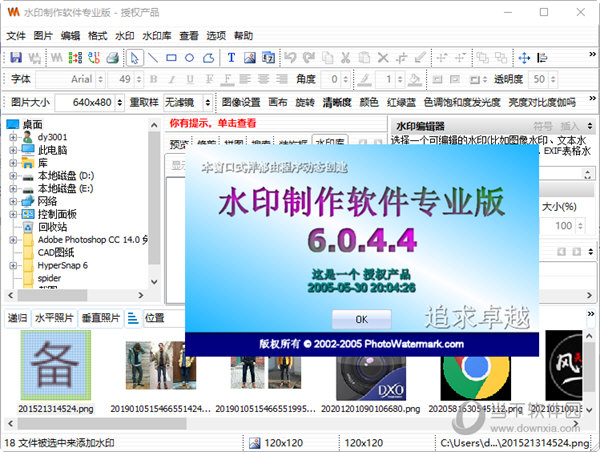Image resolution: width=600 pixels, height=452 pixels.
Task: Select the ellipse shape tool
Action: click(x=189, y=58)
